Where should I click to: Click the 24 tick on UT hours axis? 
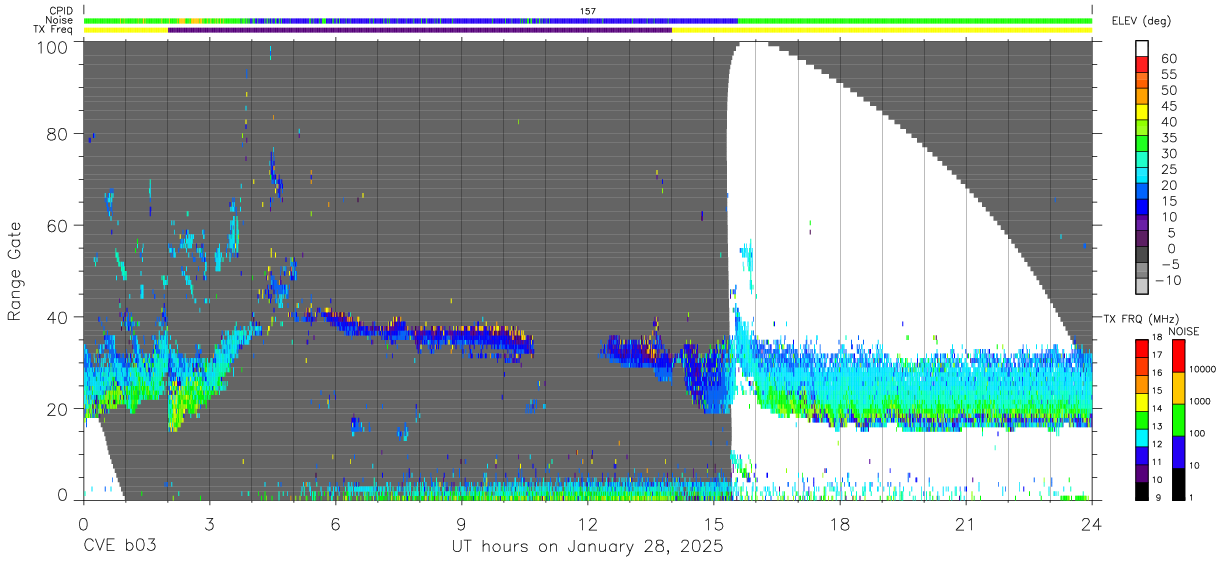pos(1092,524)
